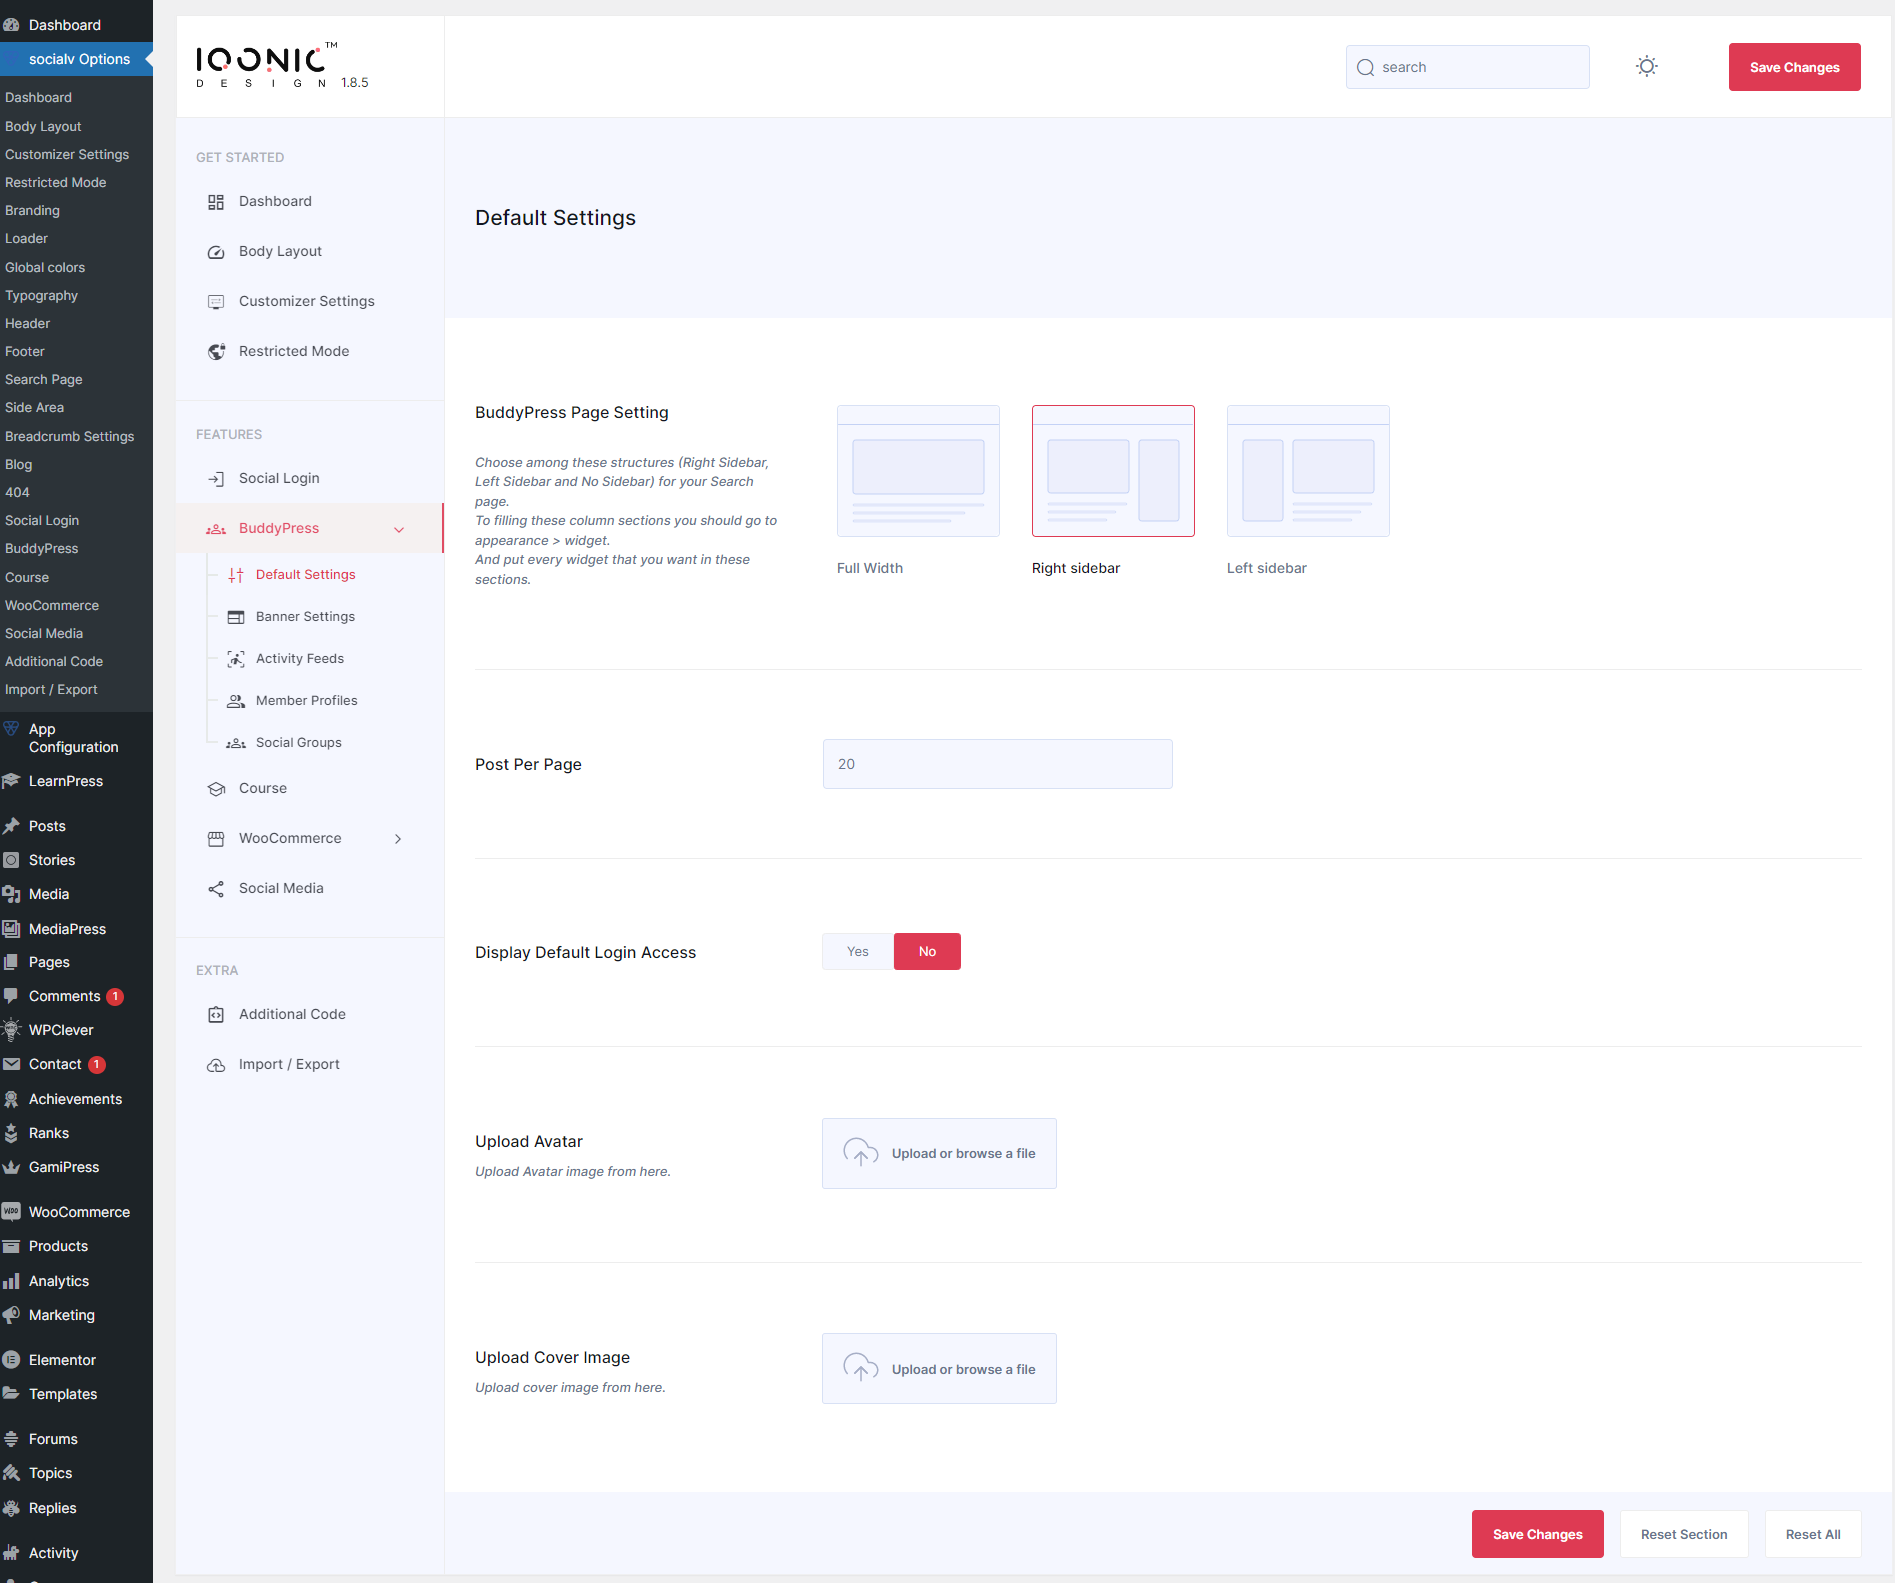Click the Body Layout gauge icon
Viewport: 1895px width, 1583px height.
[216, 252]
